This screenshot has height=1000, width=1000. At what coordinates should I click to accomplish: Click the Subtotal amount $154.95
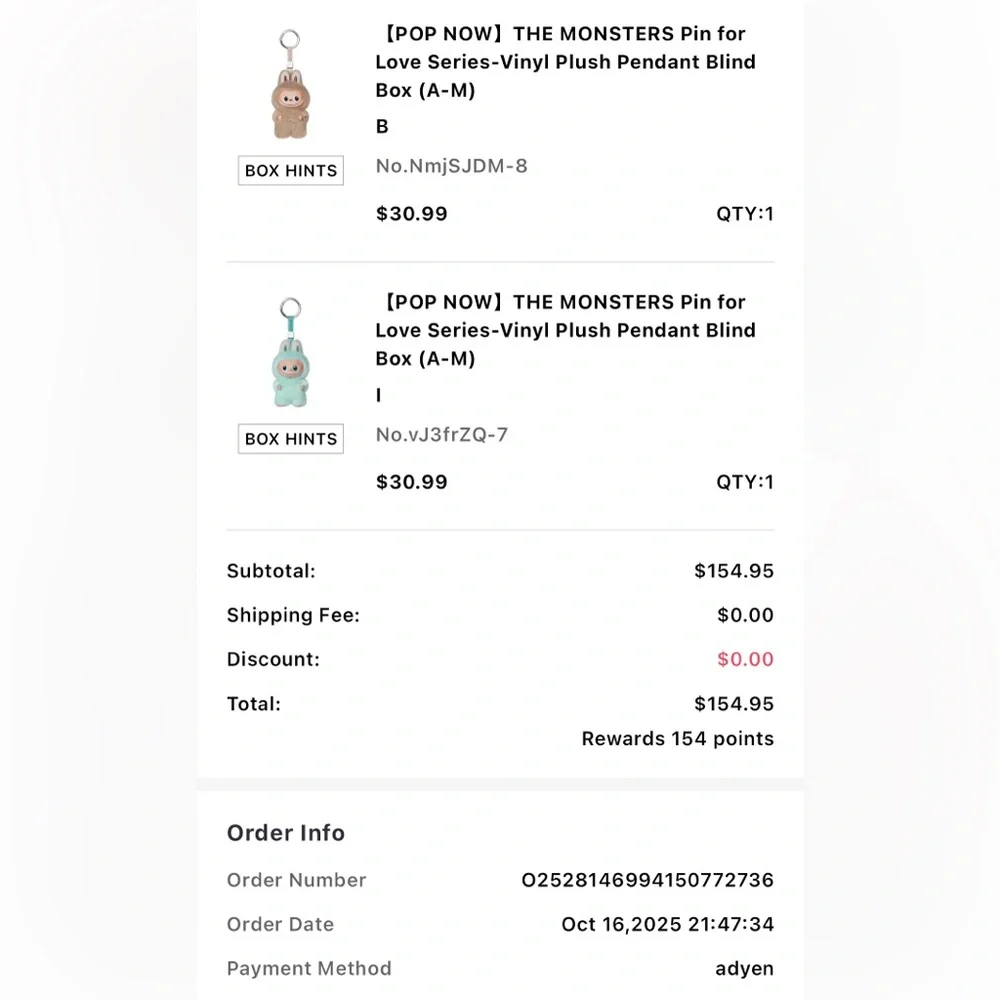734,571
